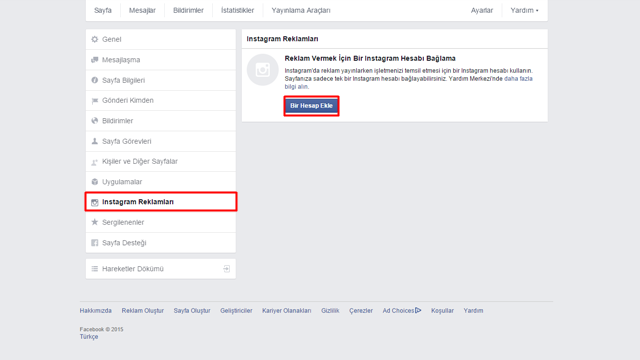The width and height of the screenshot is (640, 360).
Task: Click the 'Facebook © 2015' footer text
Action: 102,329
